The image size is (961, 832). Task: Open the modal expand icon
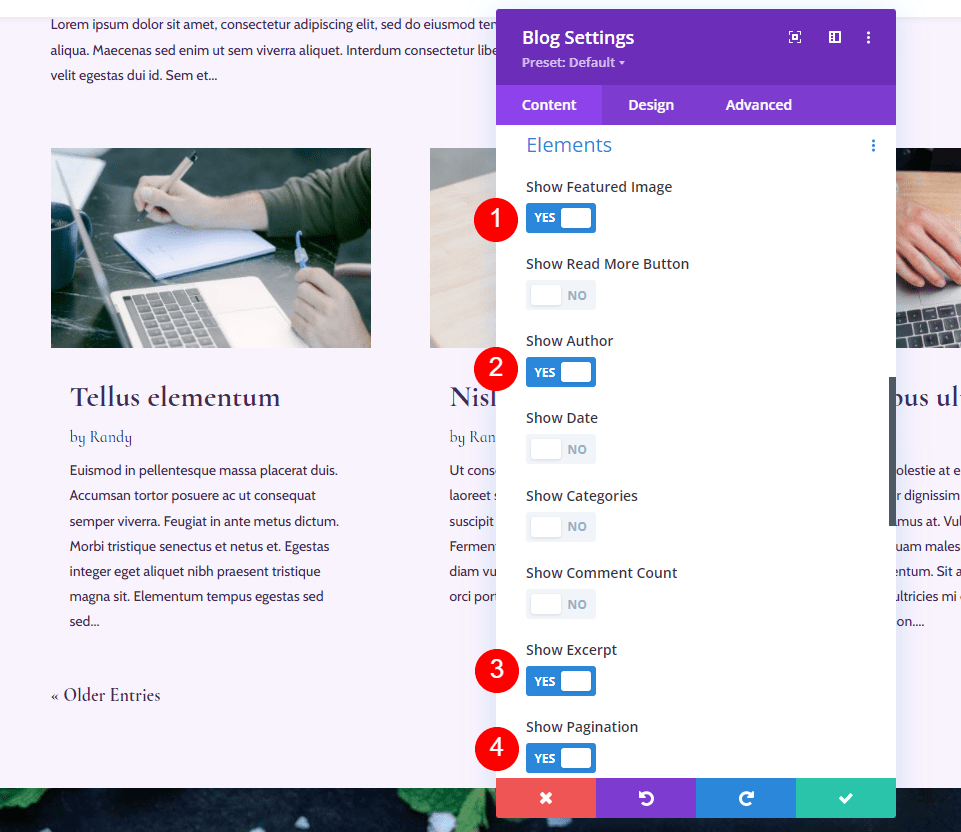tap(795, 37)
